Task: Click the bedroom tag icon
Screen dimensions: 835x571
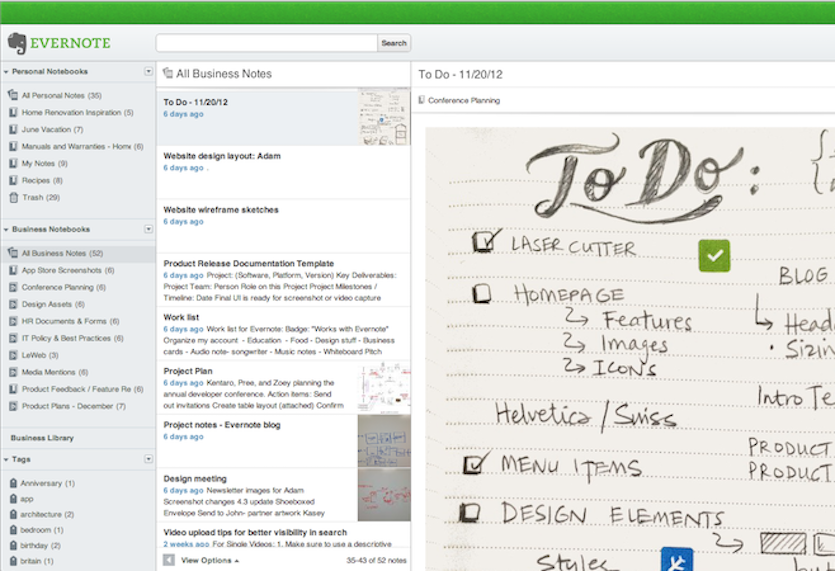Action: [x=13, y=529]
